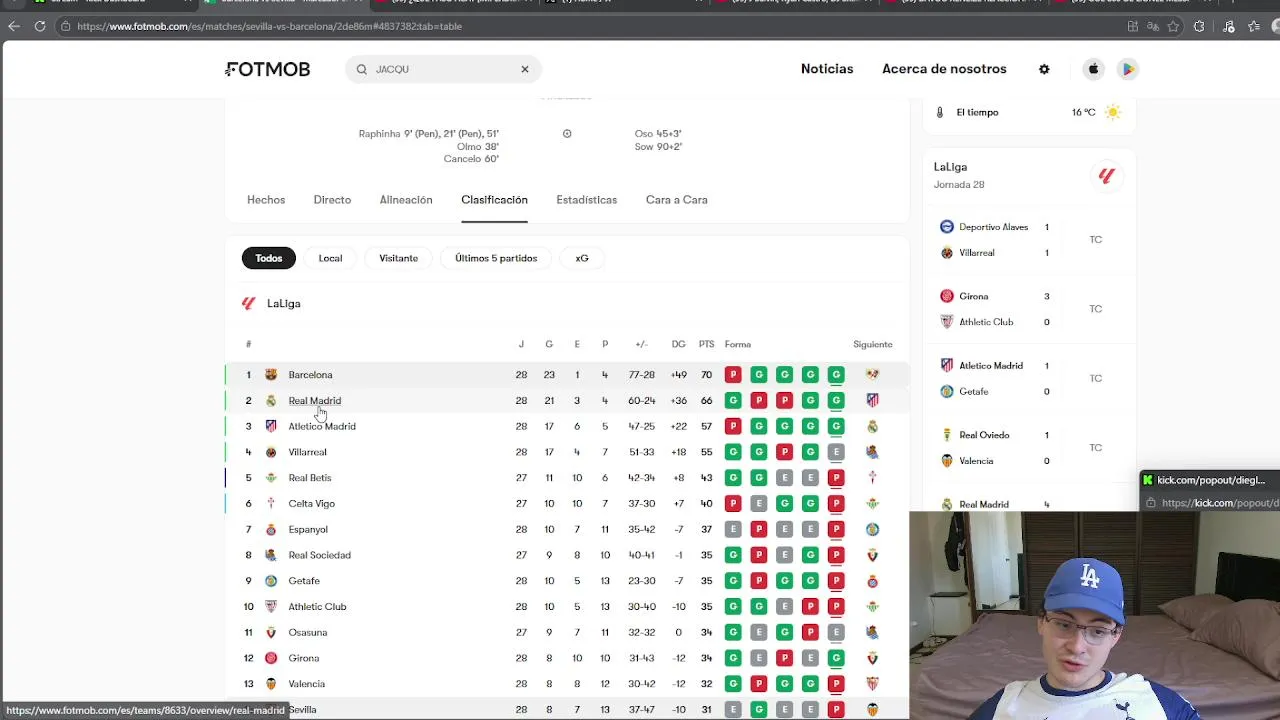Click Espanyol crest in standings
This screenshot has height=720, width=1280.
[271, 529]
